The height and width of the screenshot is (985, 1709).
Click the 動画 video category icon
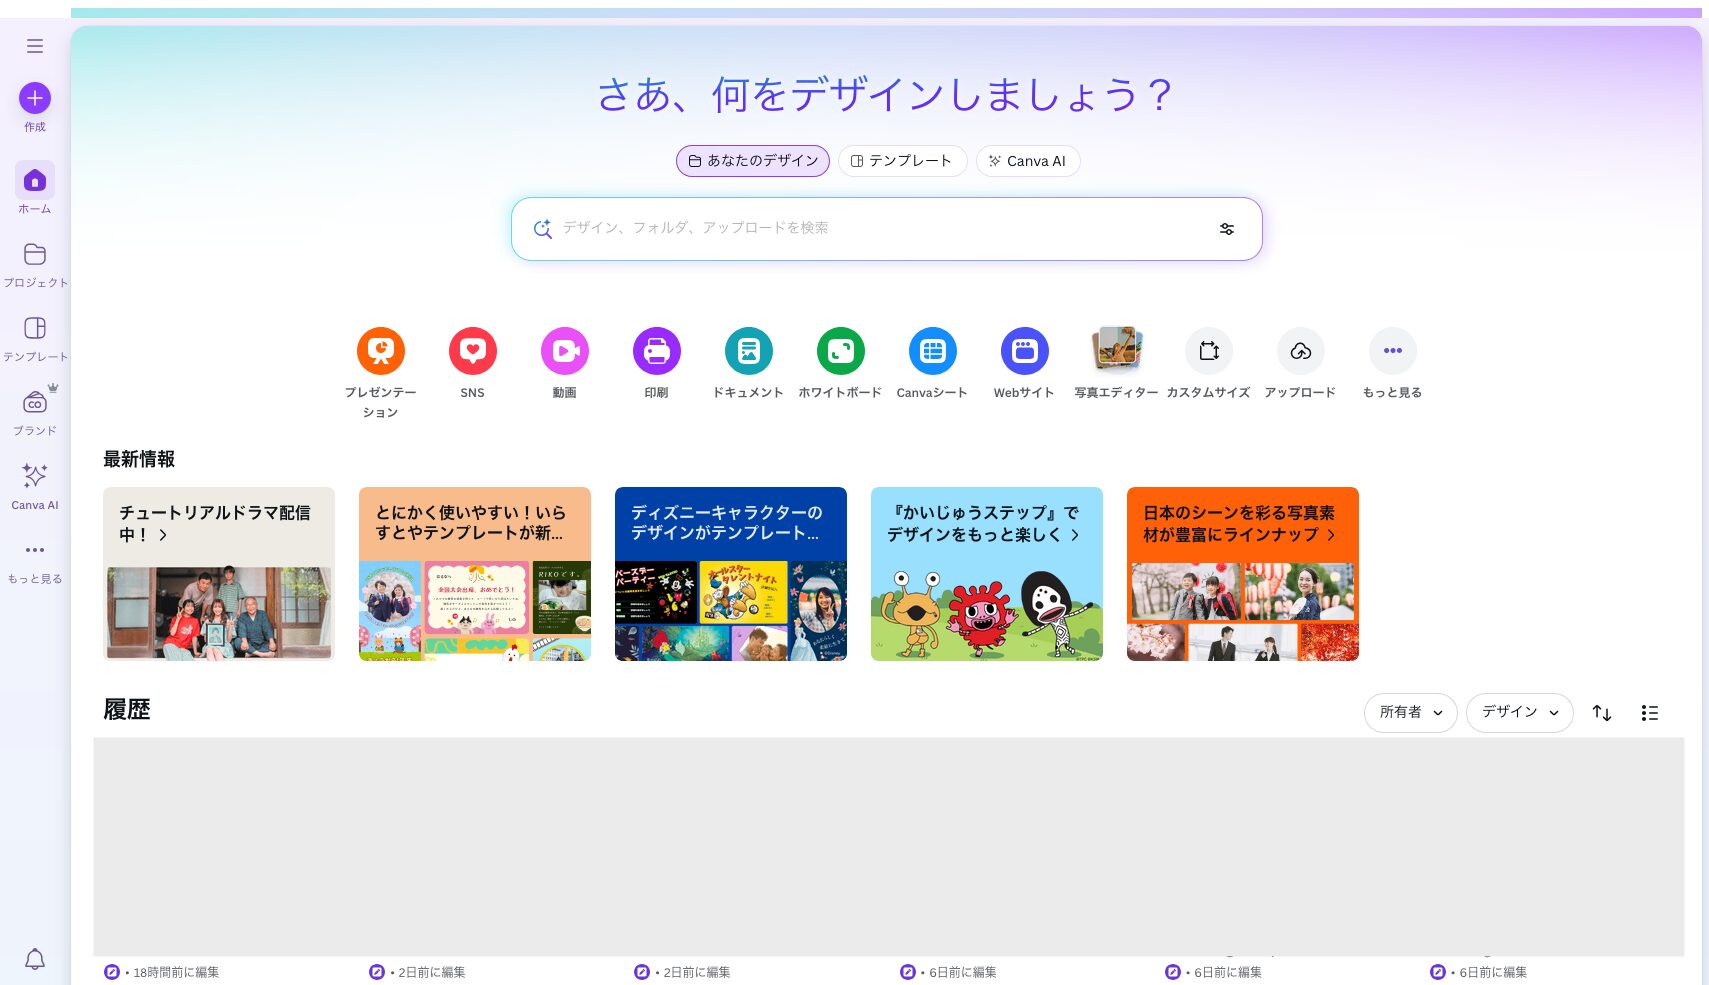(x=564, y=351)
